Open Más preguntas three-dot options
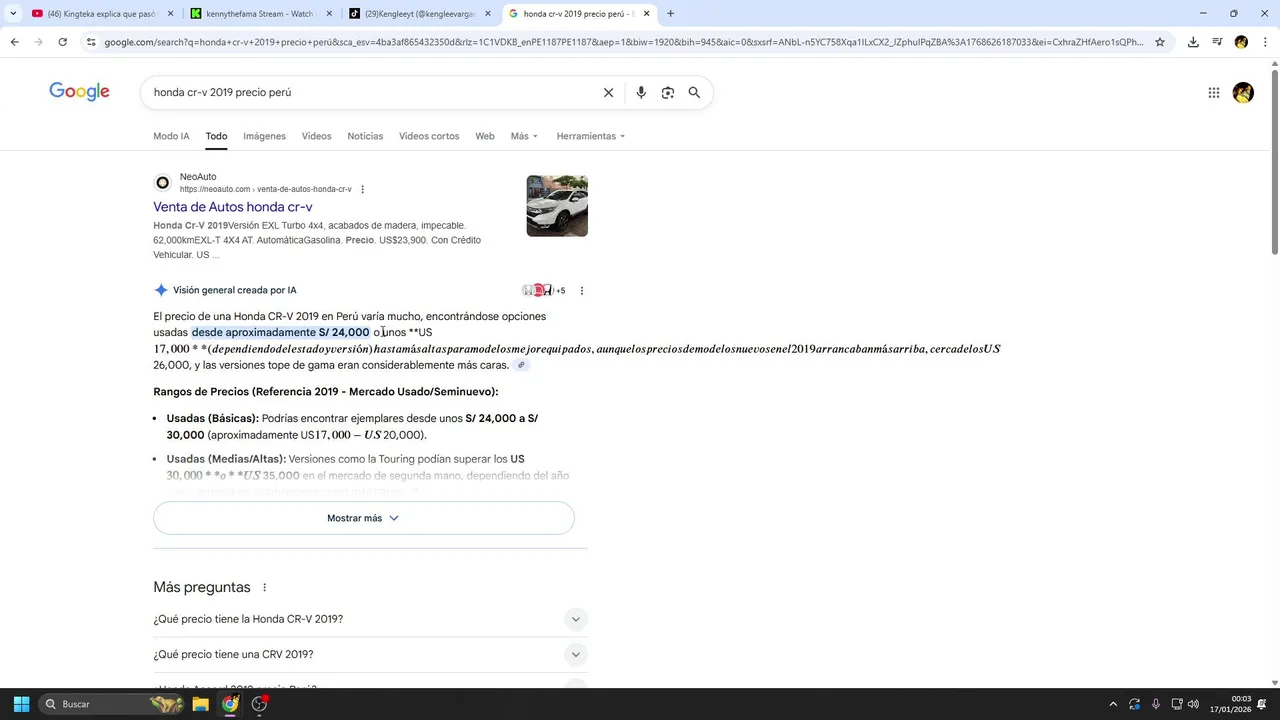 264,587
